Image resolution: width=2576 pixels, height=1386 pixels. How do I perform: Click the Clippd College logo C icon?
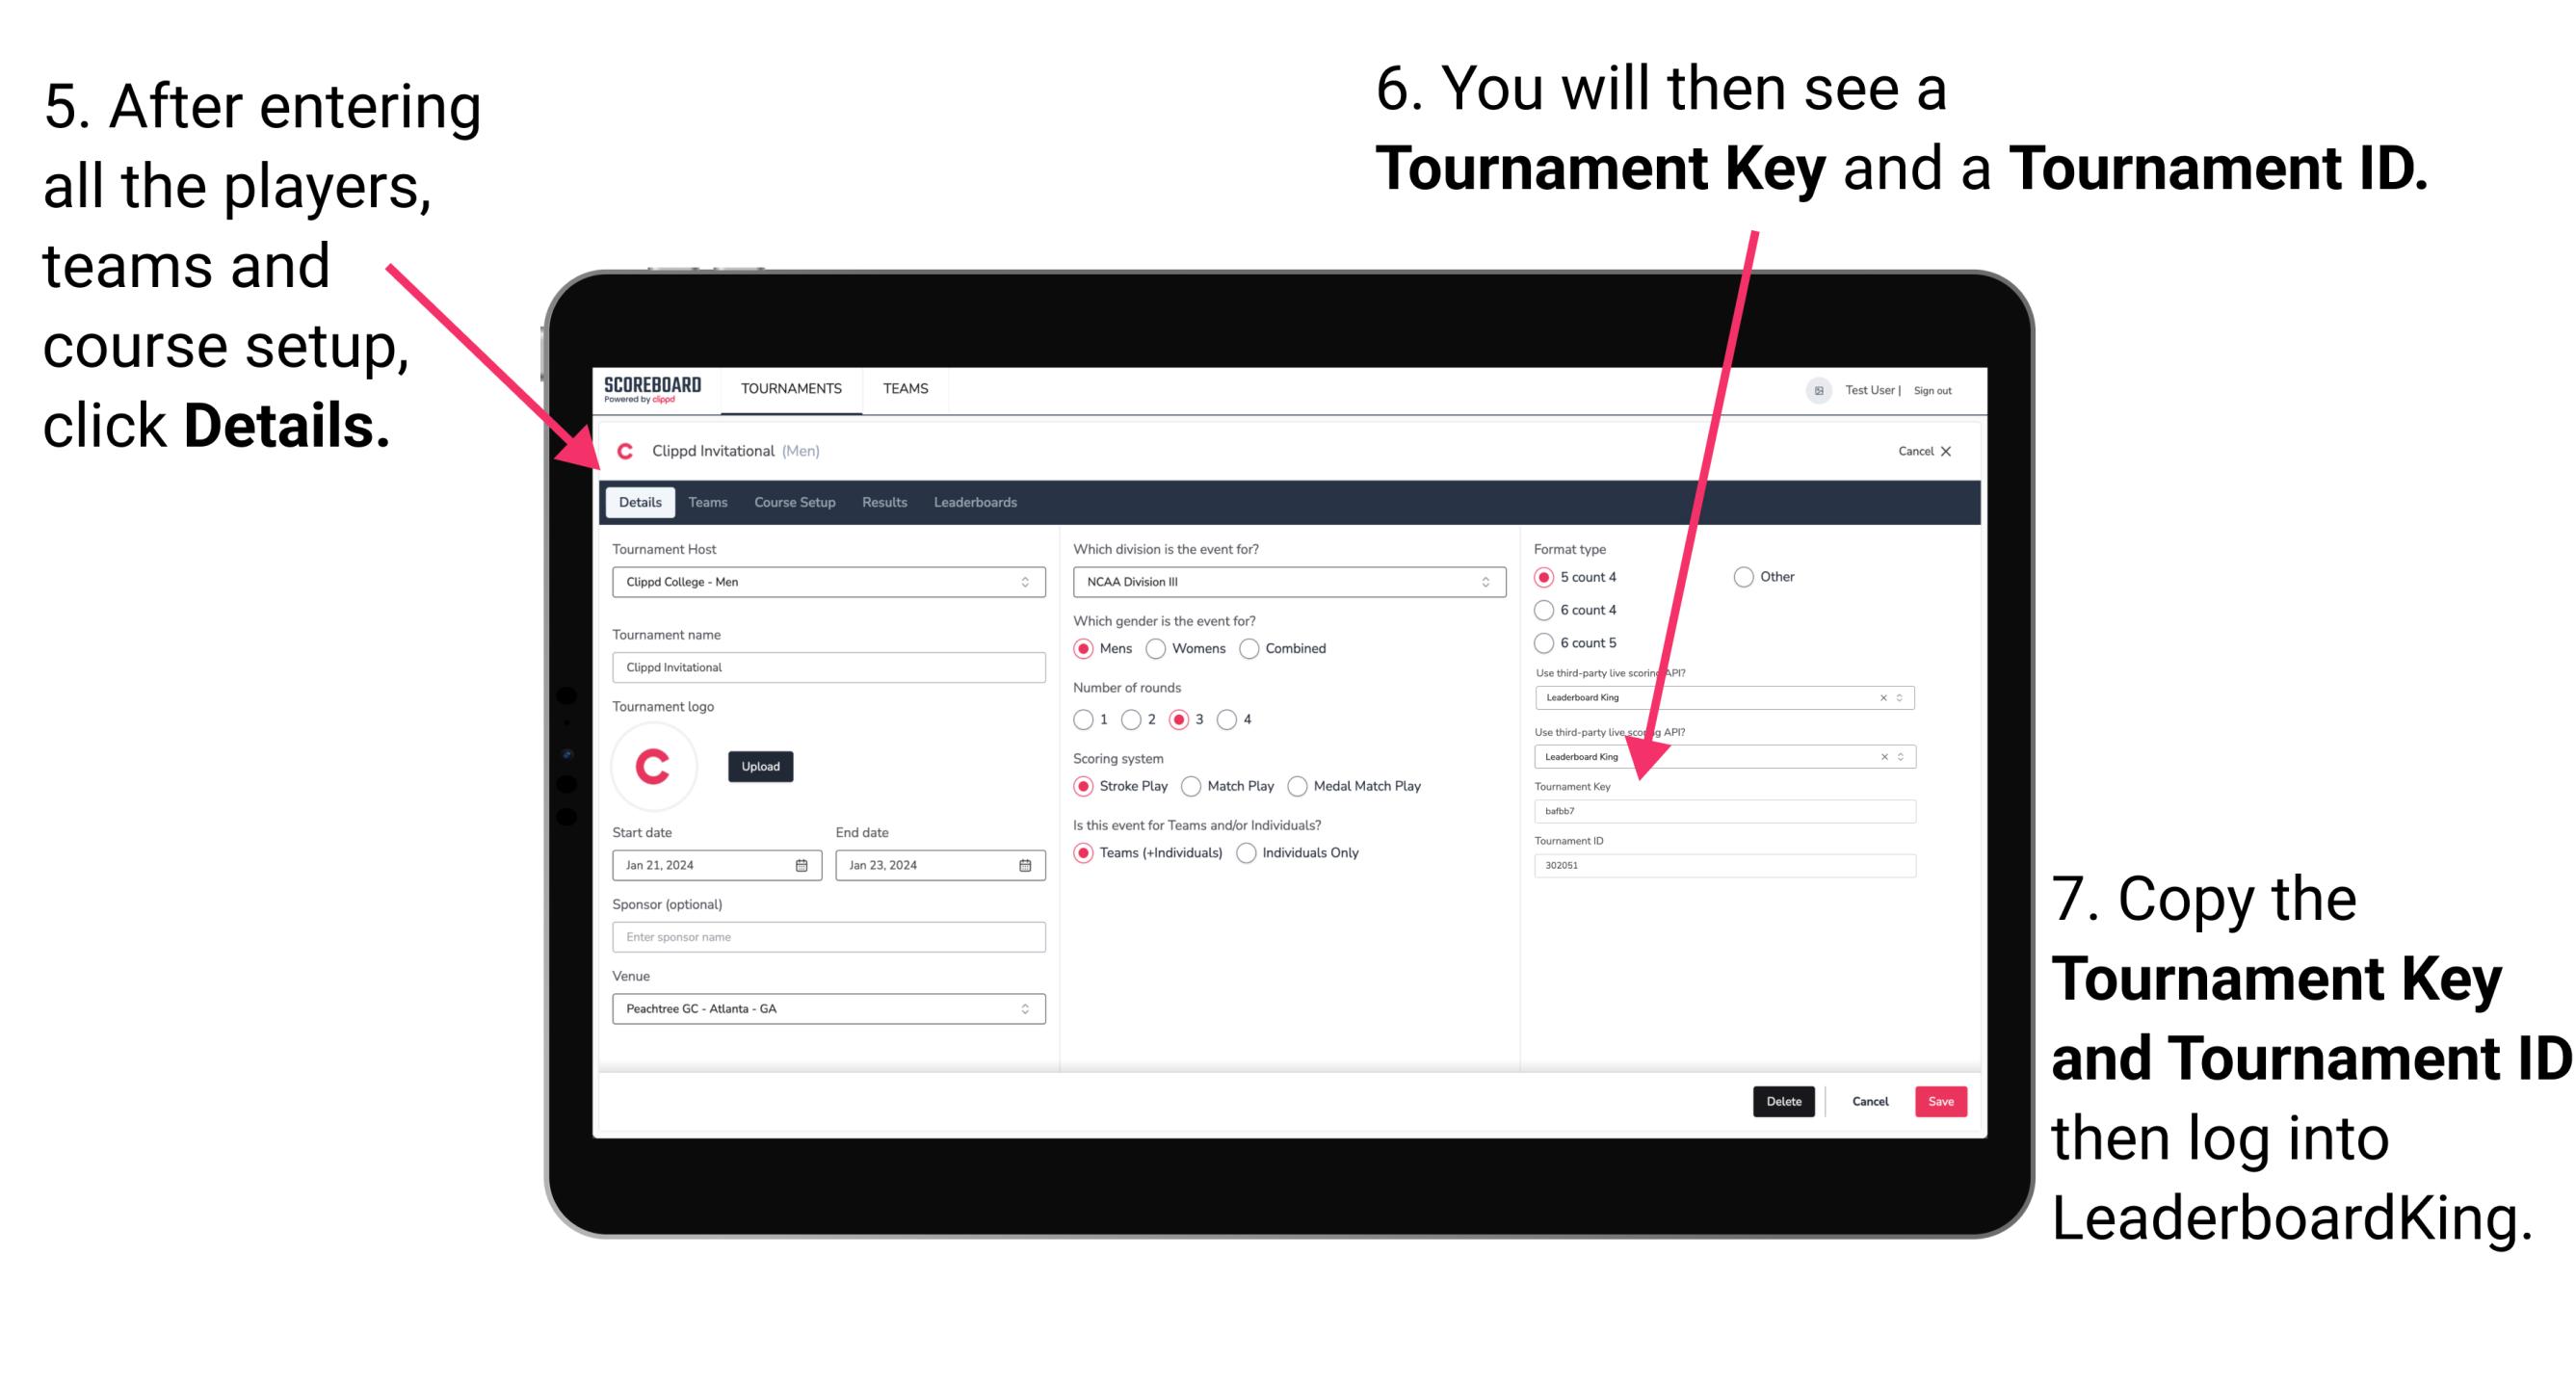point(657,767)
